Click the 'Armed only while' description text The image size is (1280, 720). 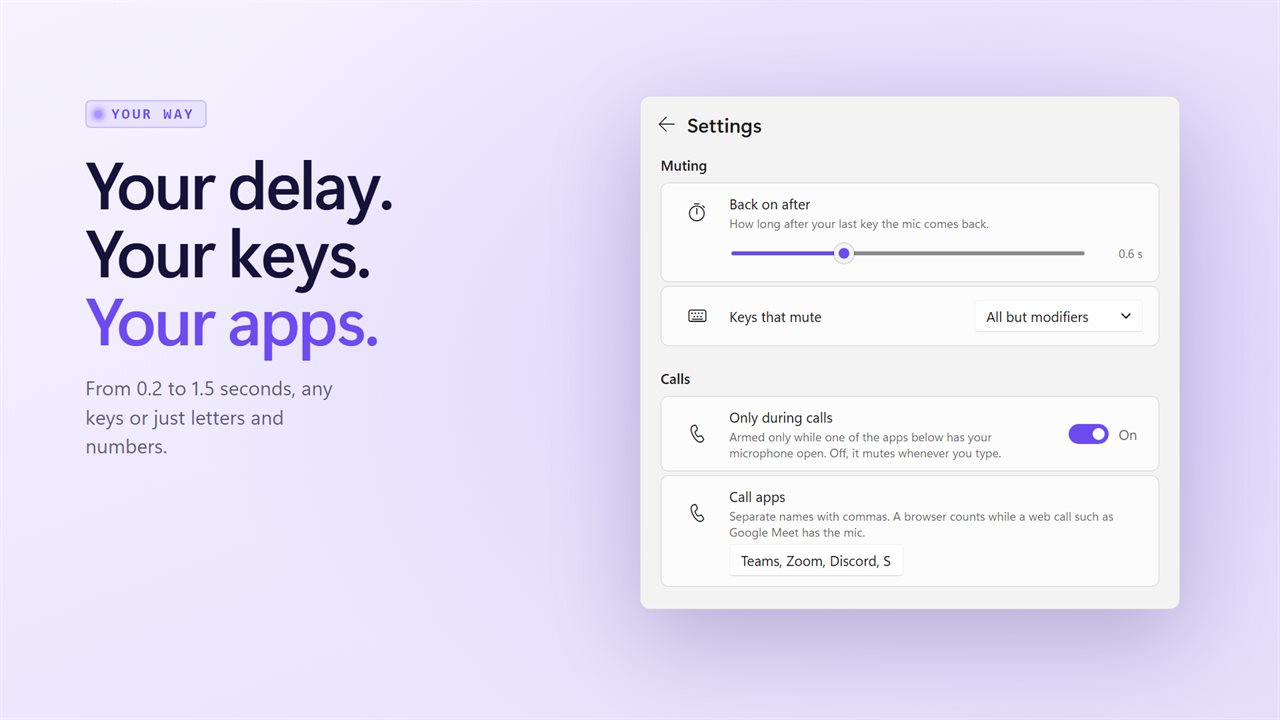tap(865, 445)
